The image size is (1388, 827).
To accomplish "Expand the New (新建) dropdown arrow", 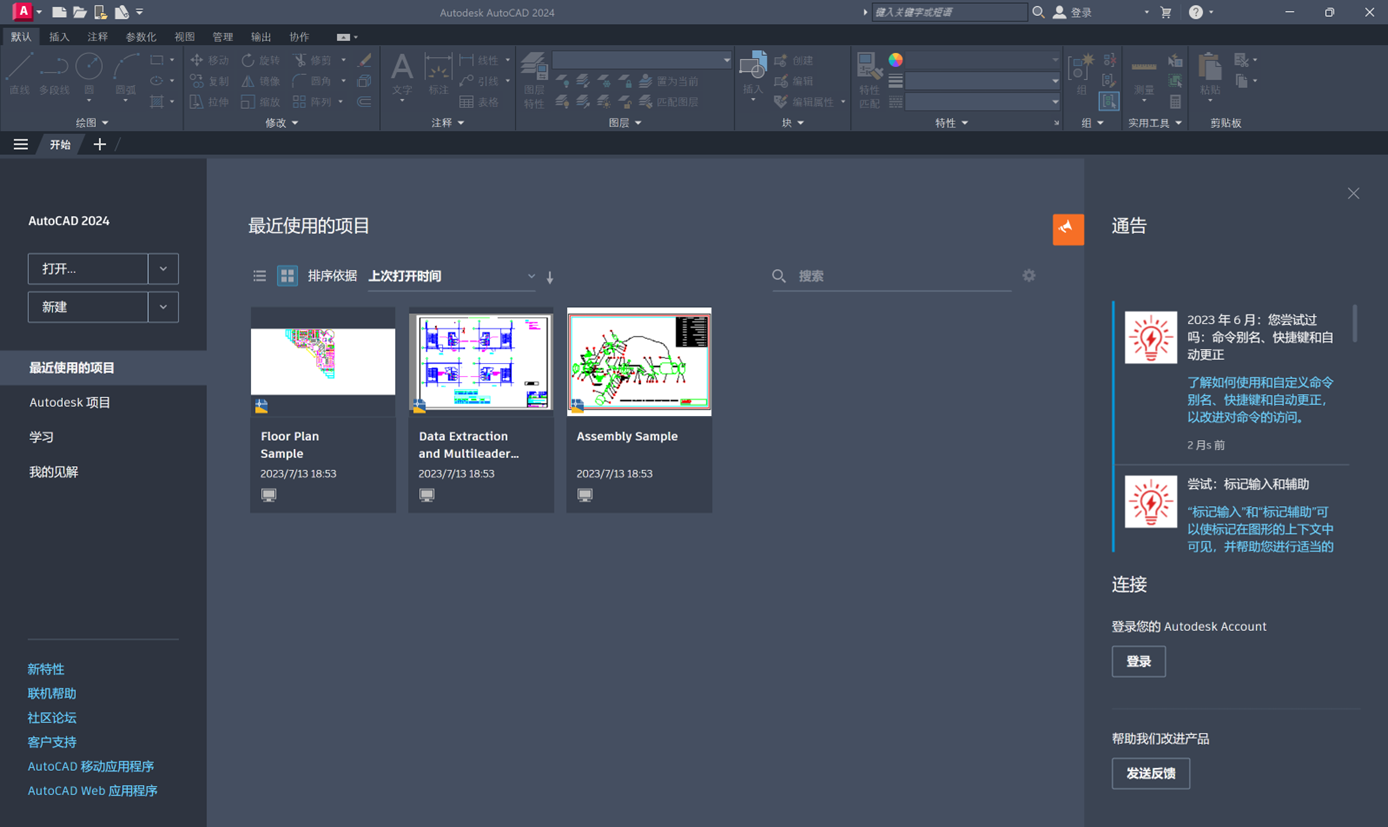I will (x=163, y=307).
